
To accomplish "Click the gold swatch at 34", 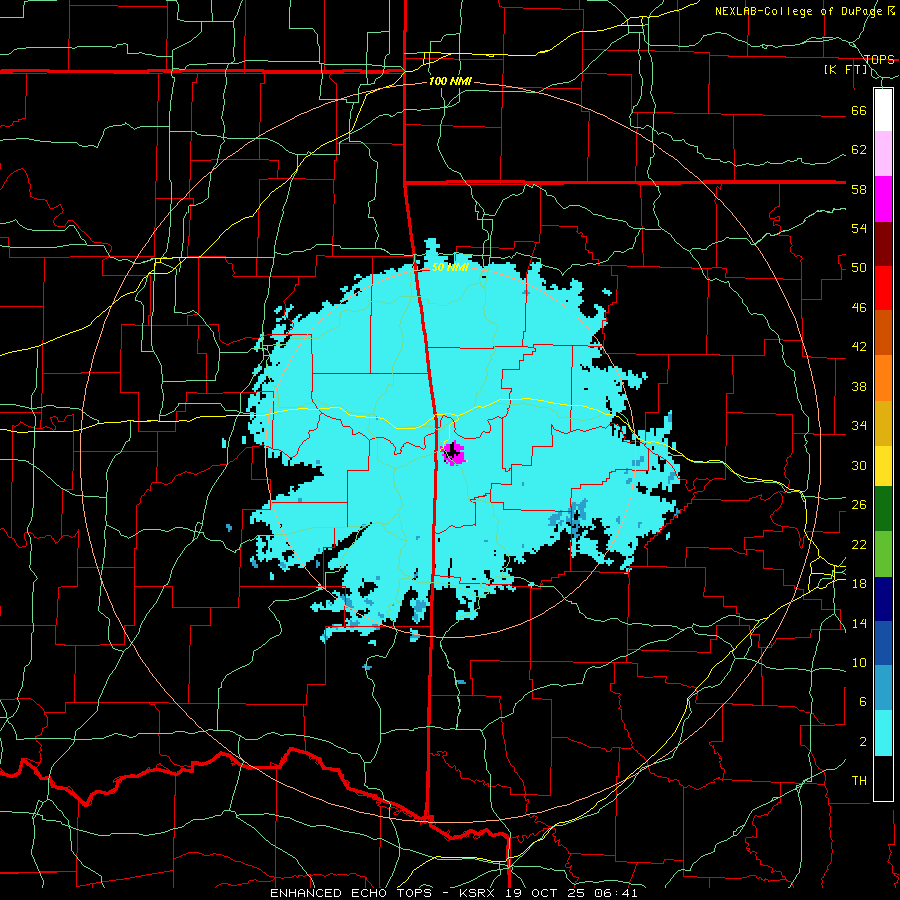I will click(x=883, y=423).
